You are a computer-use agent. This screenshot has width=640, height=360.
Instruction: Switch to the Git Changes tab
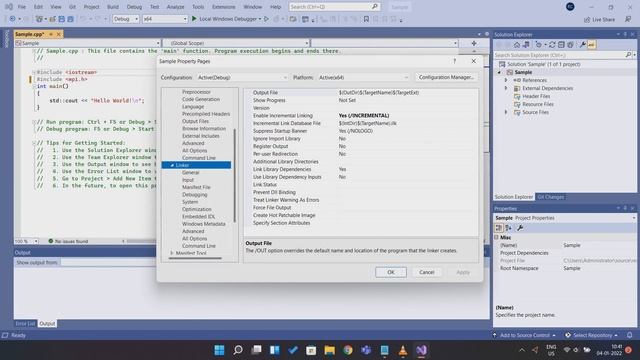tap(550, 197)
